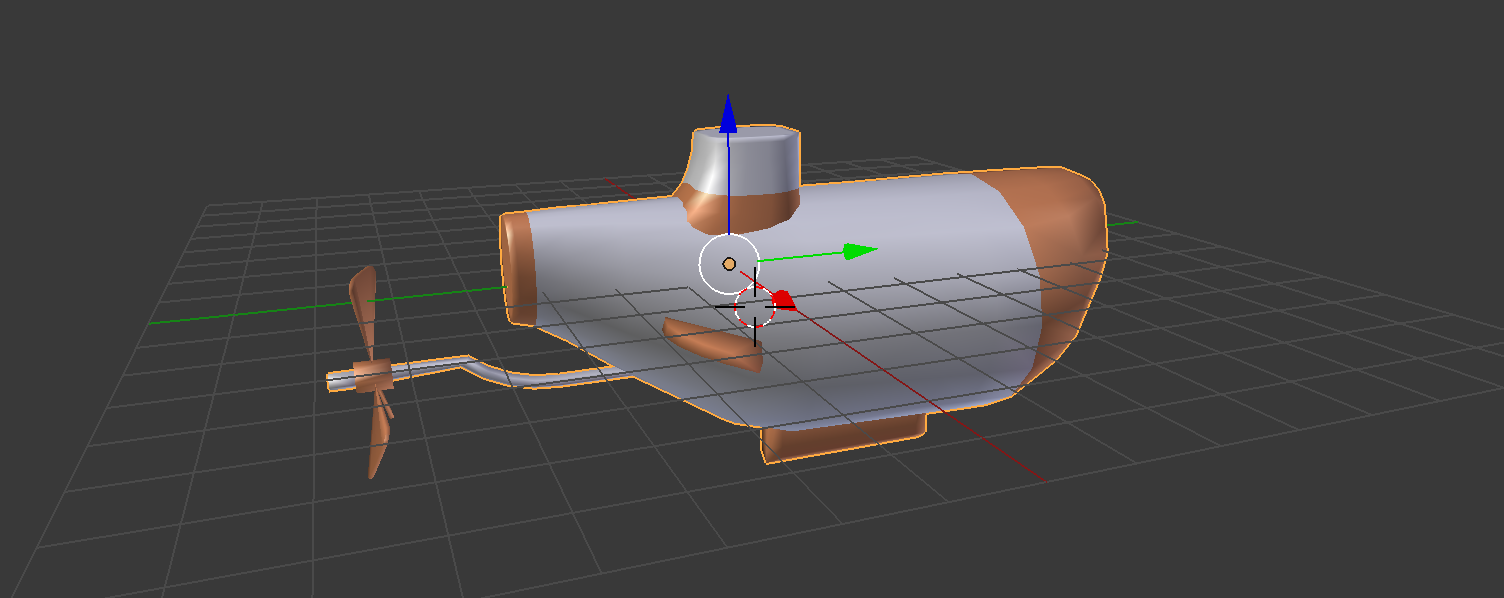Click the copper keel under the hull
The height and width of the screenshot is (598, 1504).
843,438
